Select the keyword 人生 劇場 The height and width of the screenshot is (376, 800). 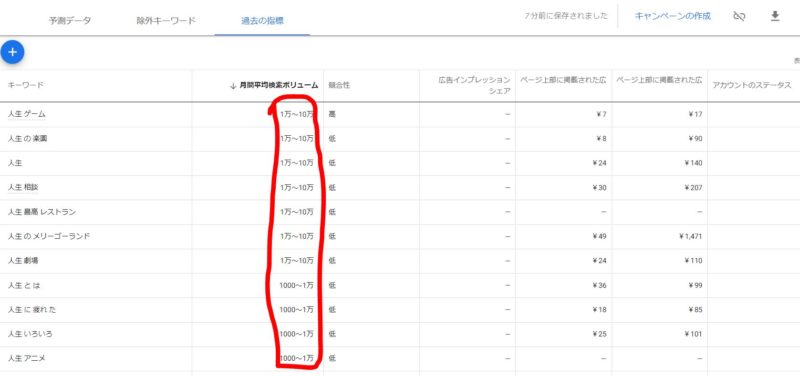(23, 261)
